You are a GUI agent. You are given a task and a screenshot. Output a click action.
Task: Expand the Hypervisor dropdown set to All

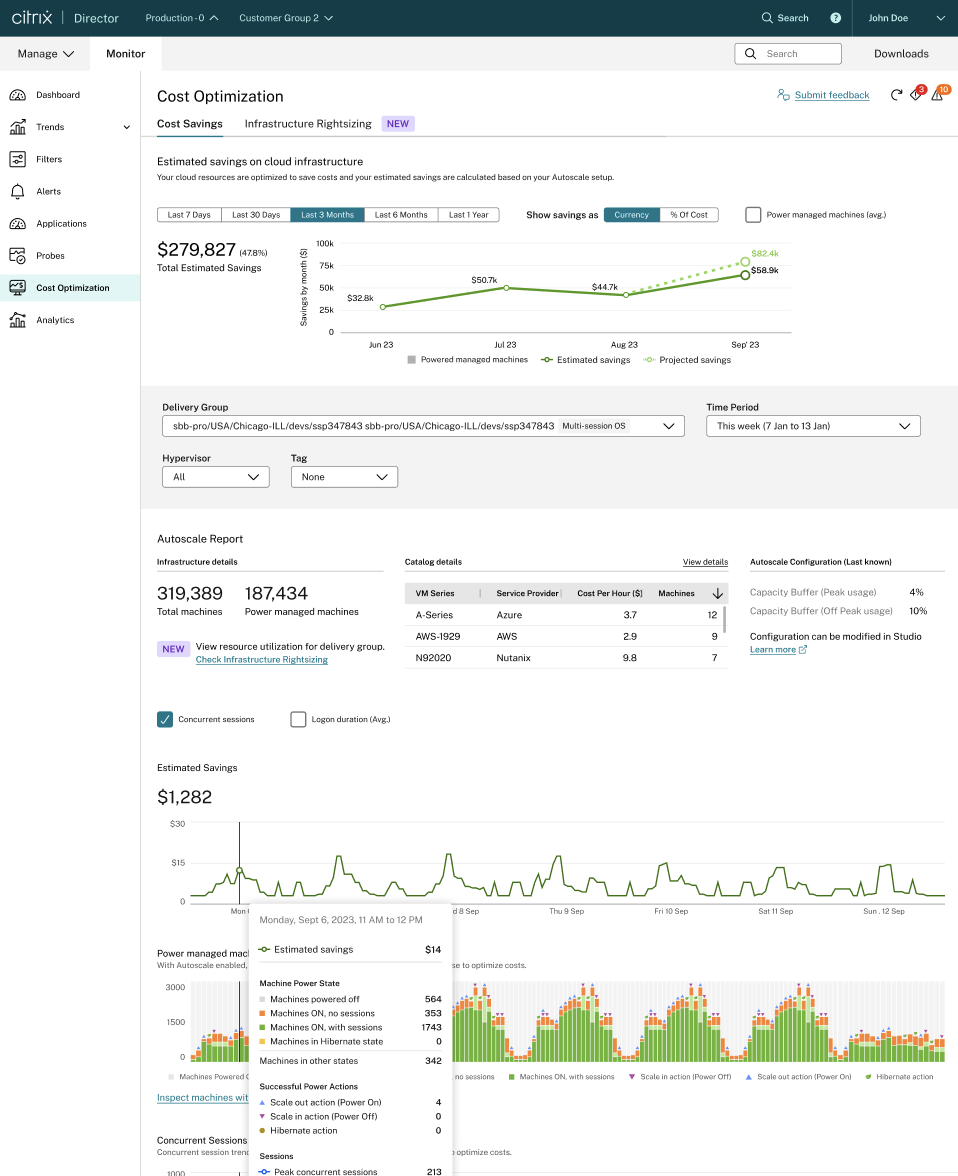[215, 477]
